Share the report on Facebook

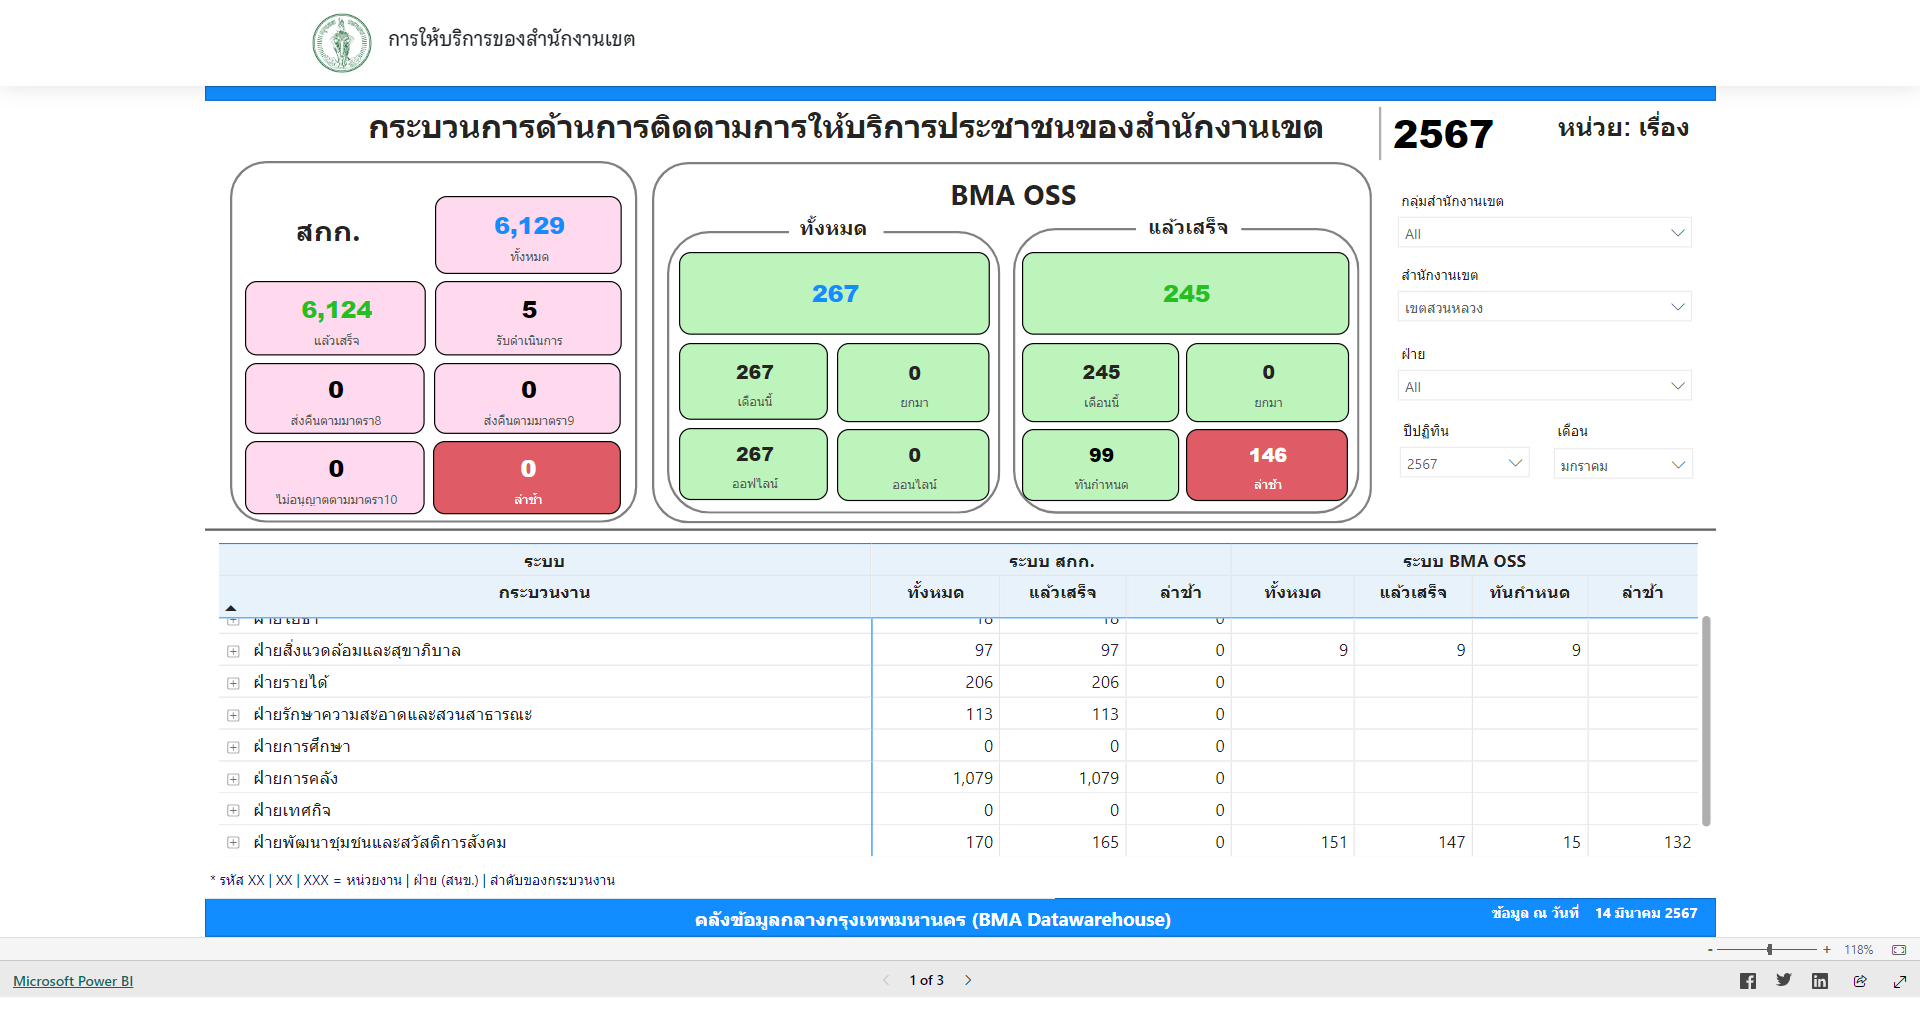pos(1747,981)
